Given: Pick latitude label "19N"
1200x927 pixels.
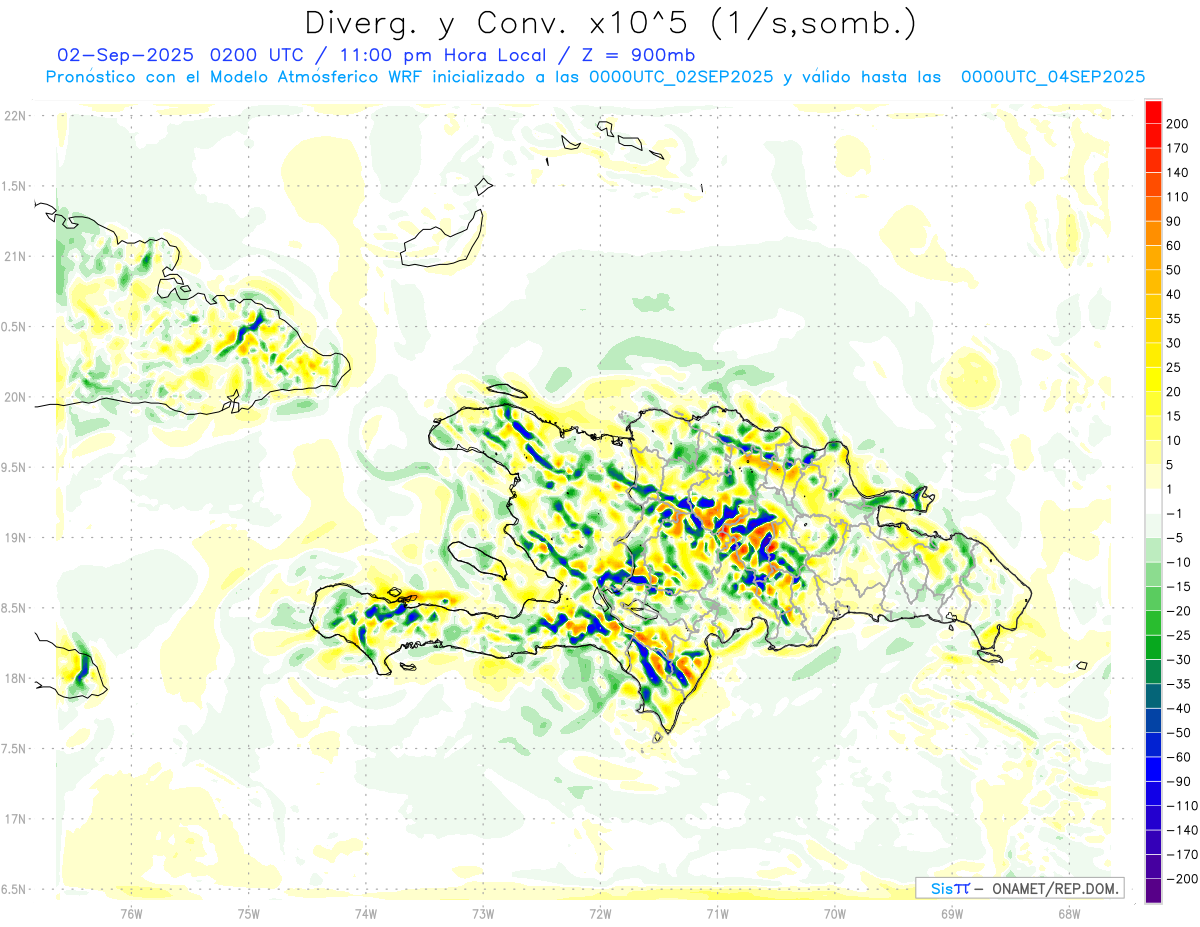Looking at the screenshot, I should [15, 538].
